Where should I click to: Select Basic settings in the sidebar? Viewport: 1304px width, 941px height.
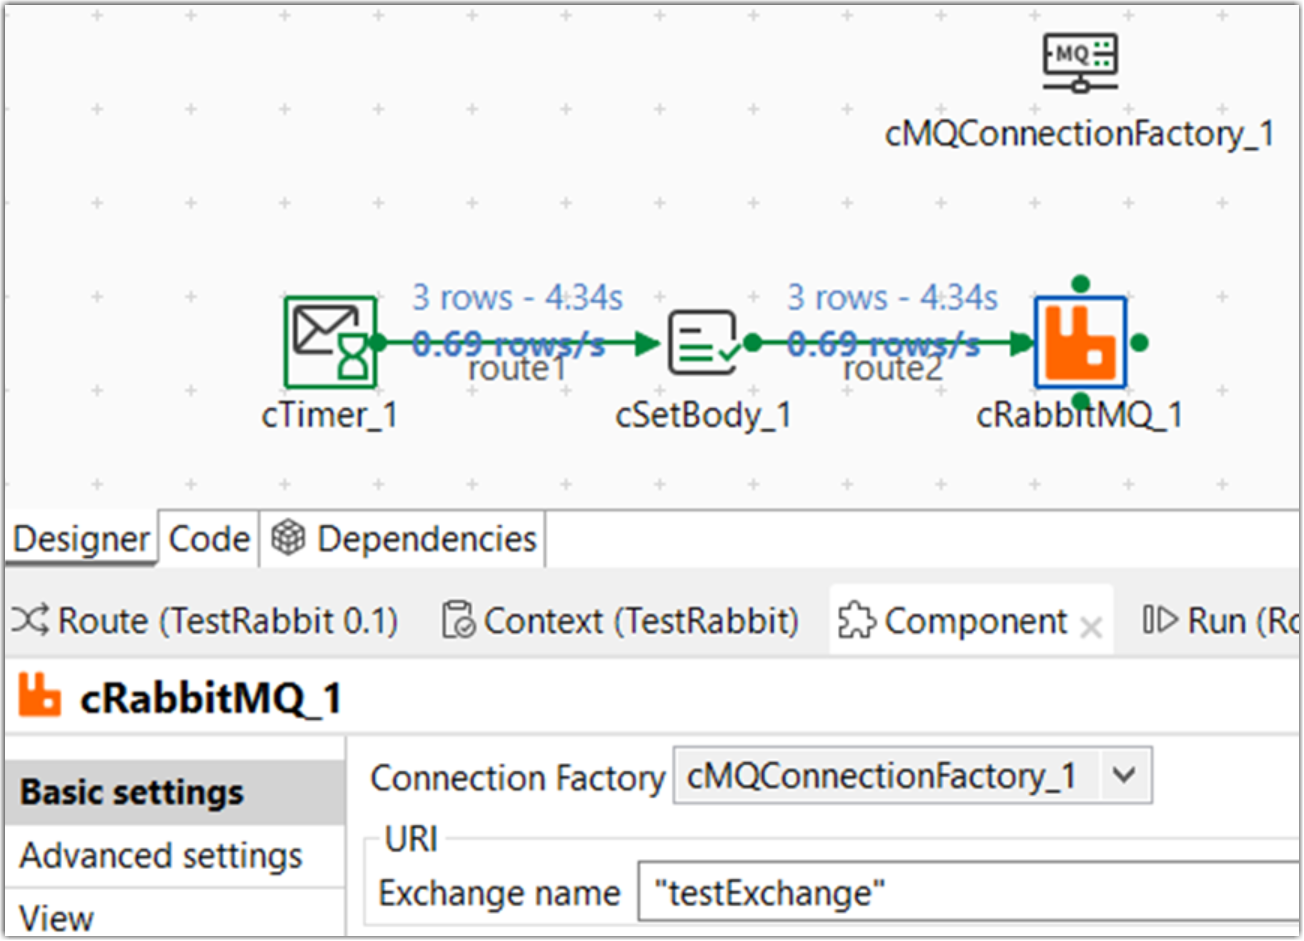[132, 792]
